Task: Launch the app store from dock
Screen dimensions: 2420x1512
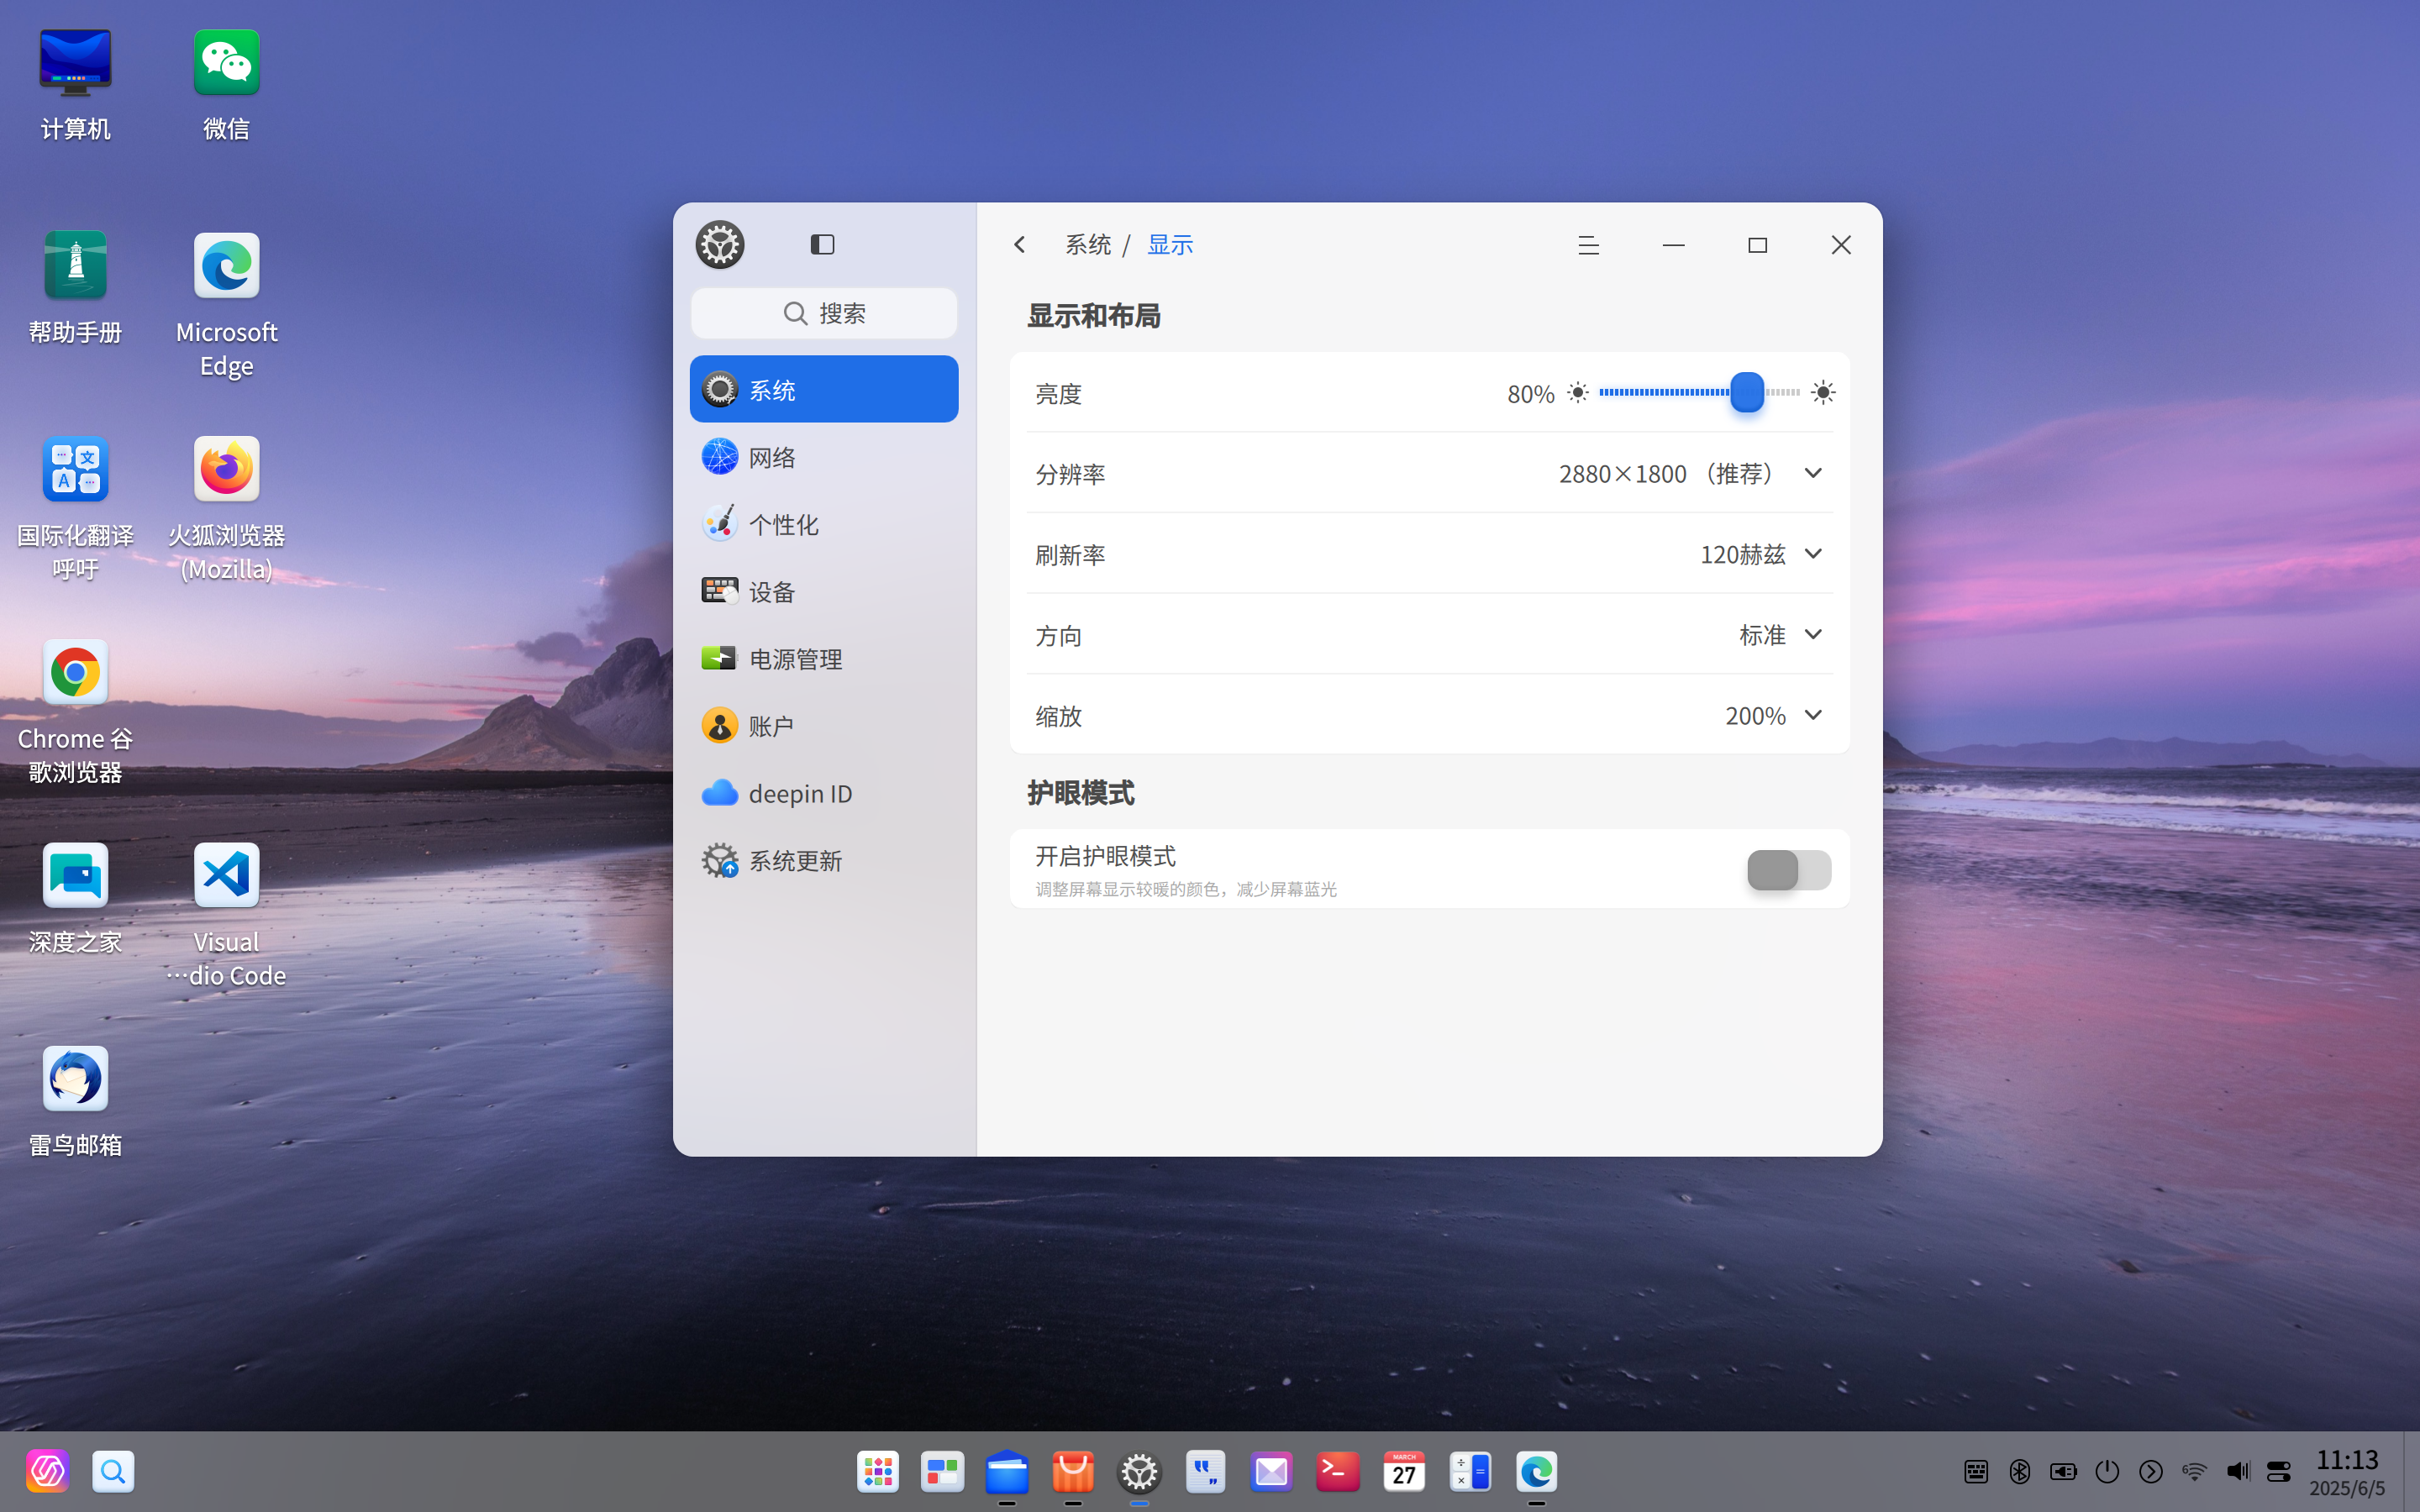Action: [x=1073, y=1471]
